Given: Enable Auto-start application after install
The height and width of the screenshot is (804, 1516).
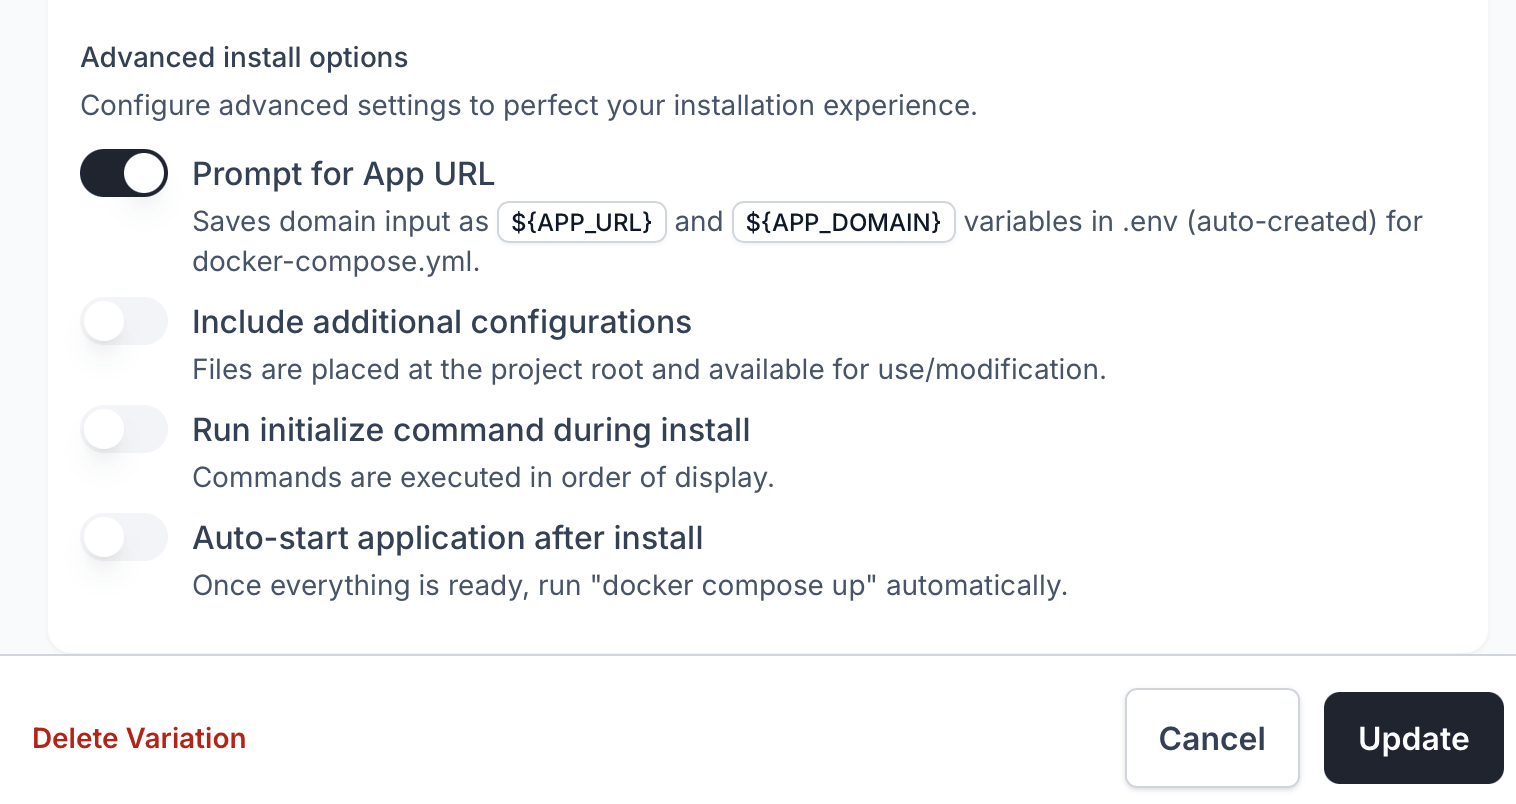Looking at the screenshot, I should tap(124, 537).
